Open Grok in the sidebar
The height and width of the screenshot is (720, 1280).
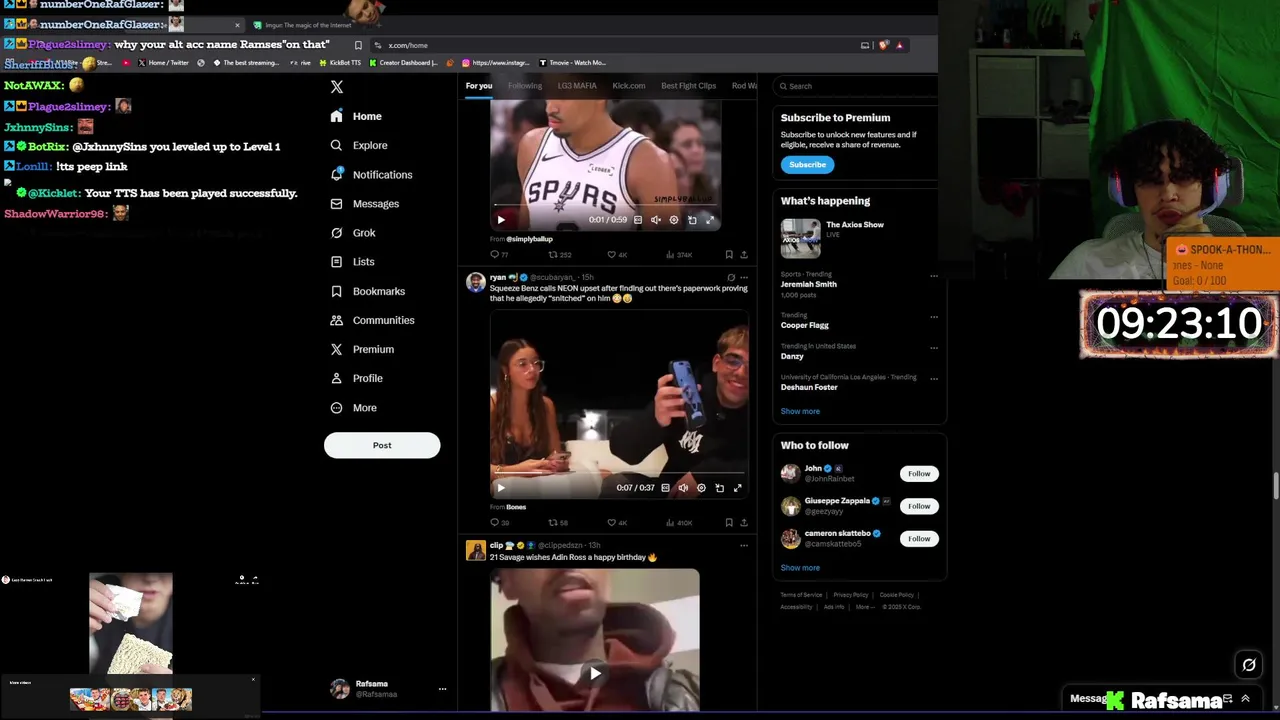(x=352, y=232)
